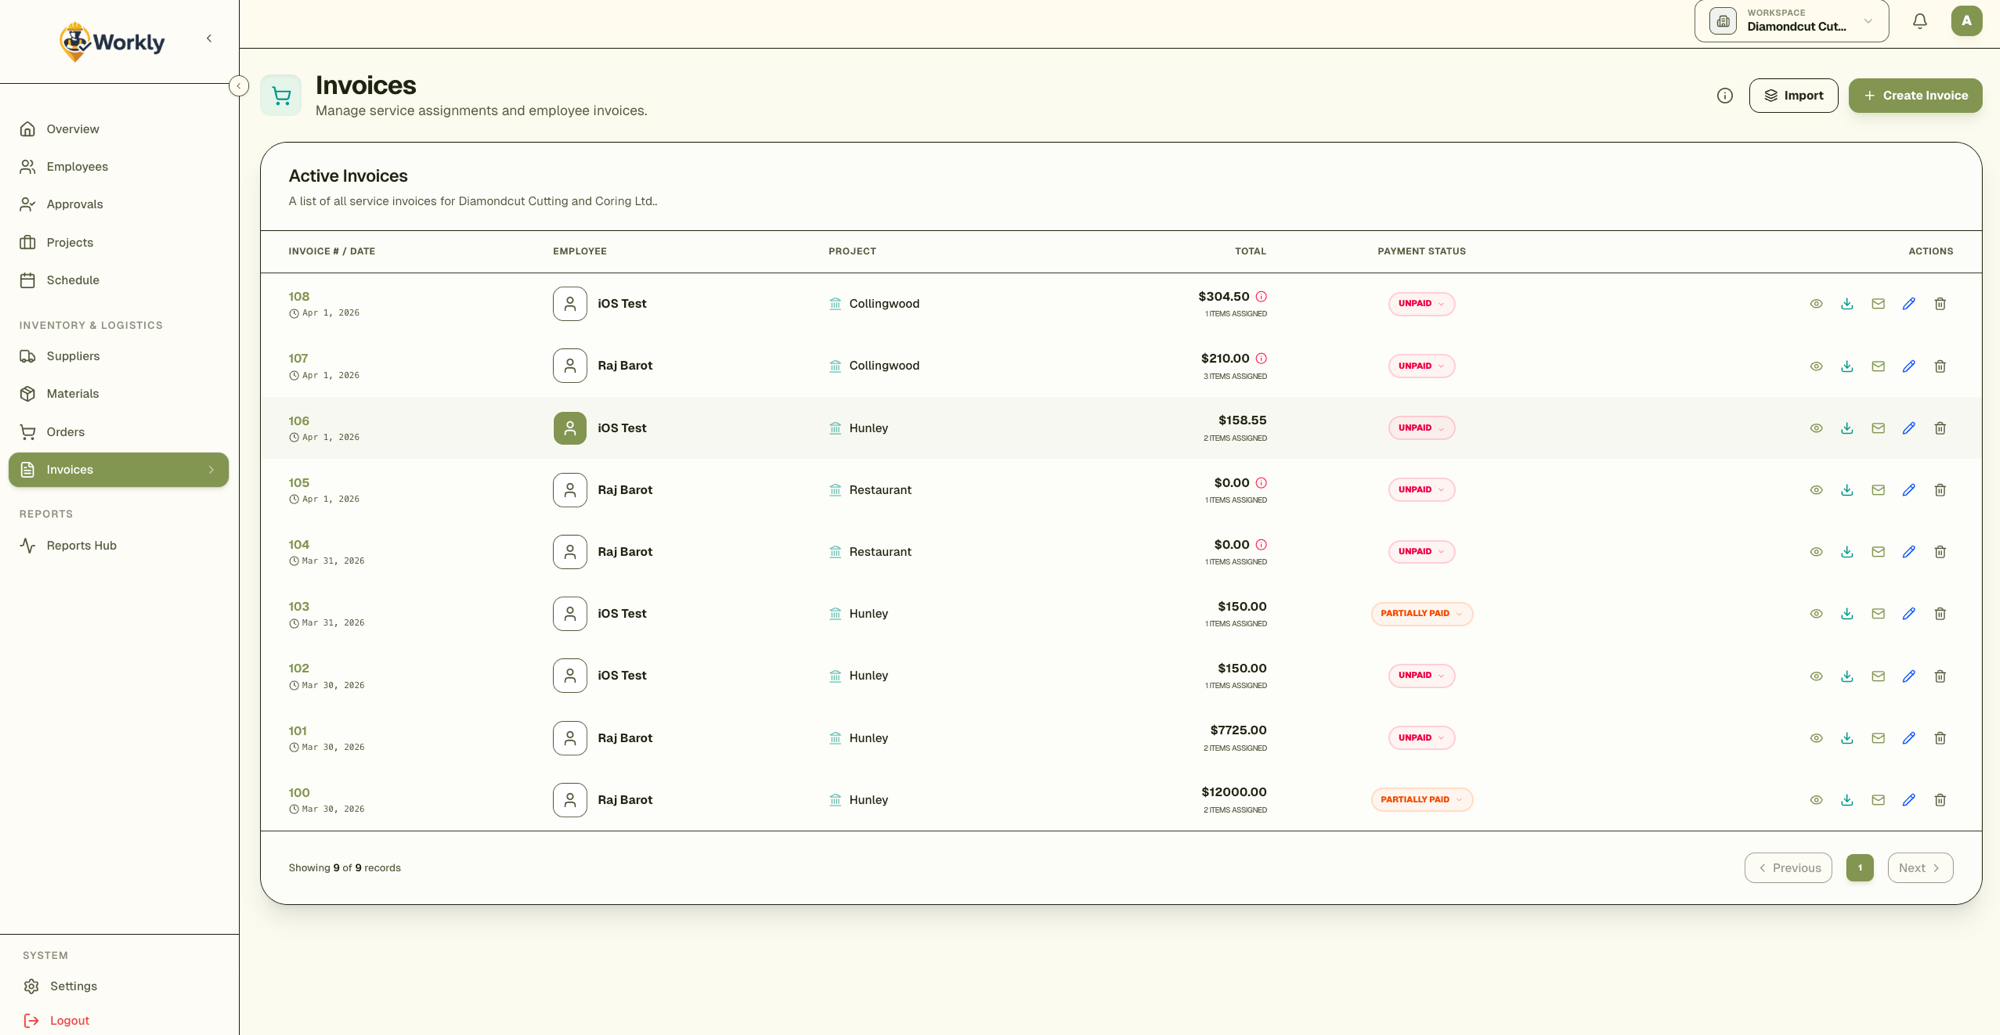Delete invoice 100 using the trash icon

1940,799
